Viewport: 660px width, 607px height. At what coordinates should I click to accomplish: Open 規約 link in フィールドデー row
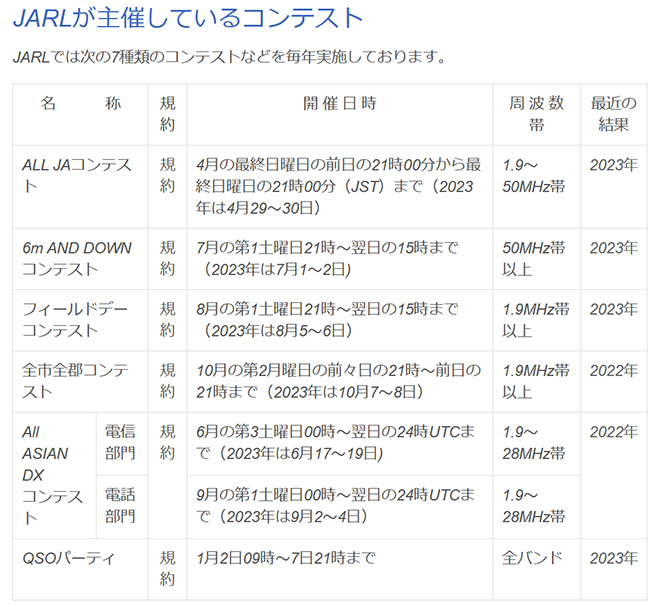pyautogui.click(x=167, y=320)
